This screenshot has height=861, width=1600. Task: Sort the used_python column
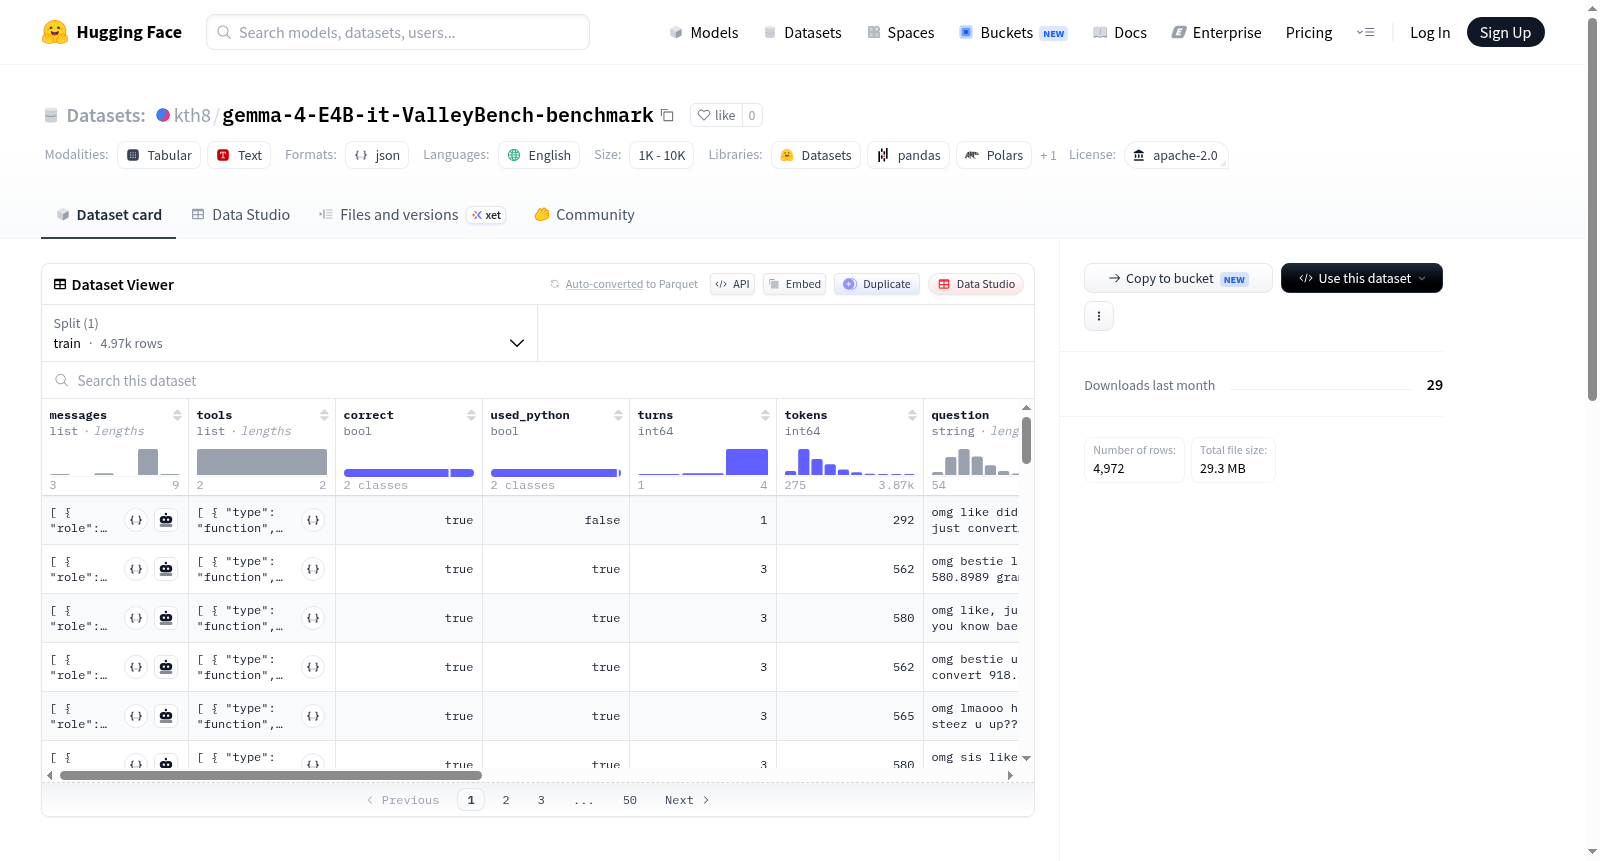tap(618, 415)
